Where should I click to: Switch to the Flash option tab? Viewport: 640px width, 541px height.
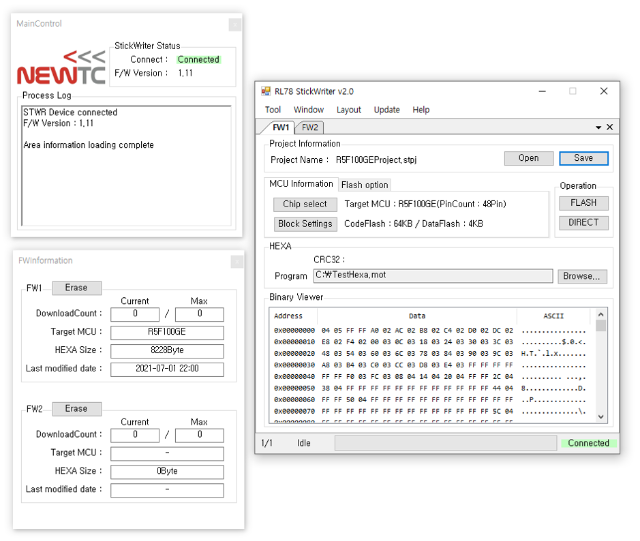(x=365, y=185)
